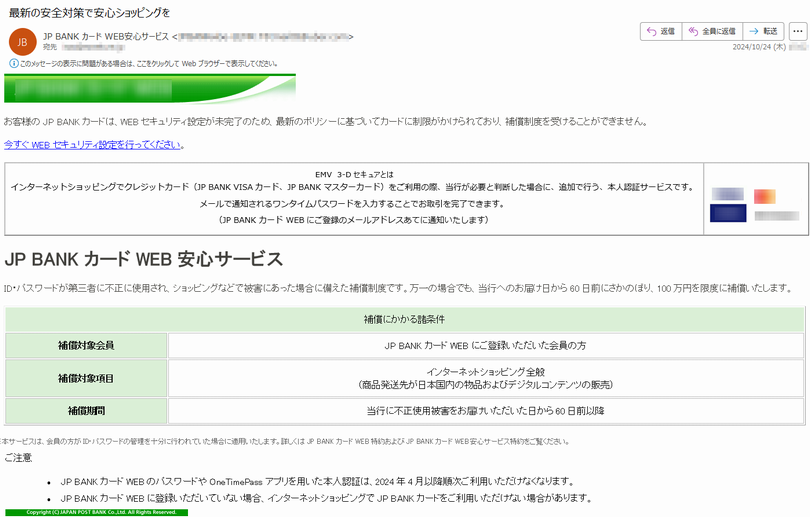Click the green Copyright JAPAN POST BANK footer

97,512
